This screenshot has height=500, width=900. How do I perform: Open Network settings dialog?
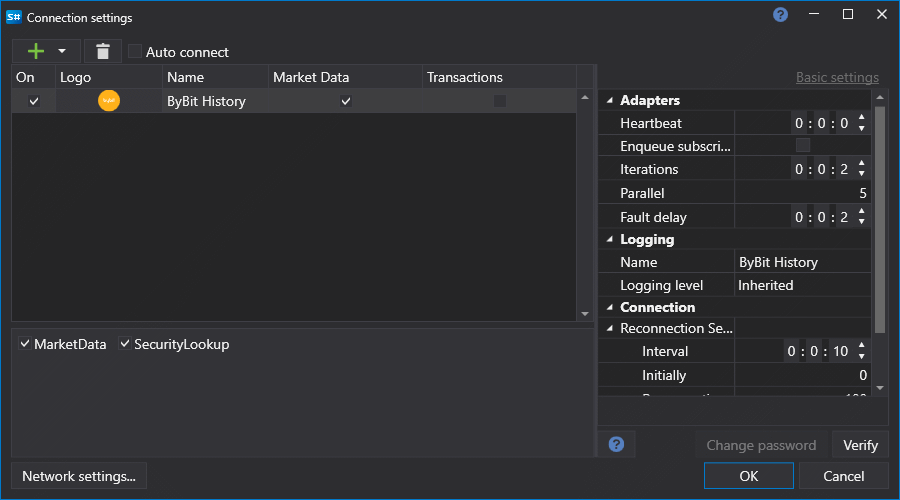[79, 476]
